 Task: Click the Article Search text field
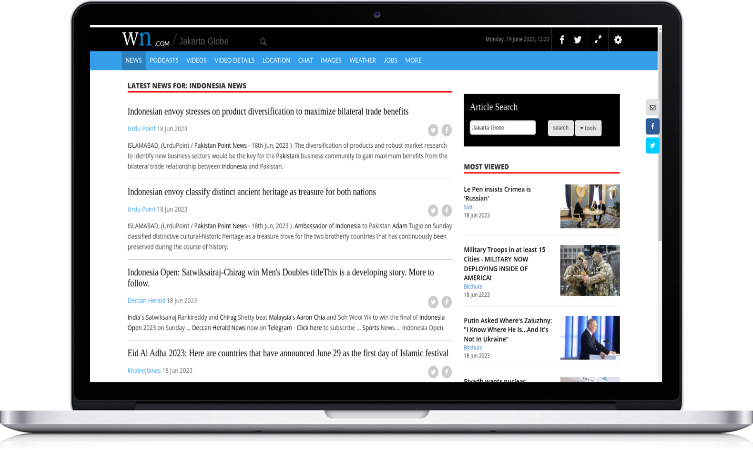point(502,128)
